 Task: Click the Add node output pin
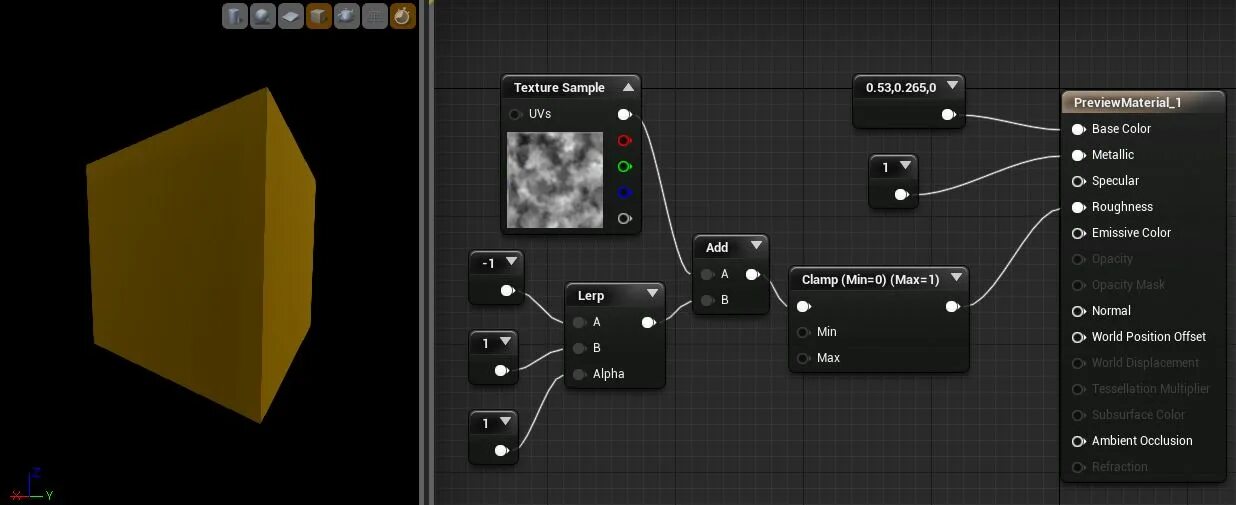click(x=753, y=274)
